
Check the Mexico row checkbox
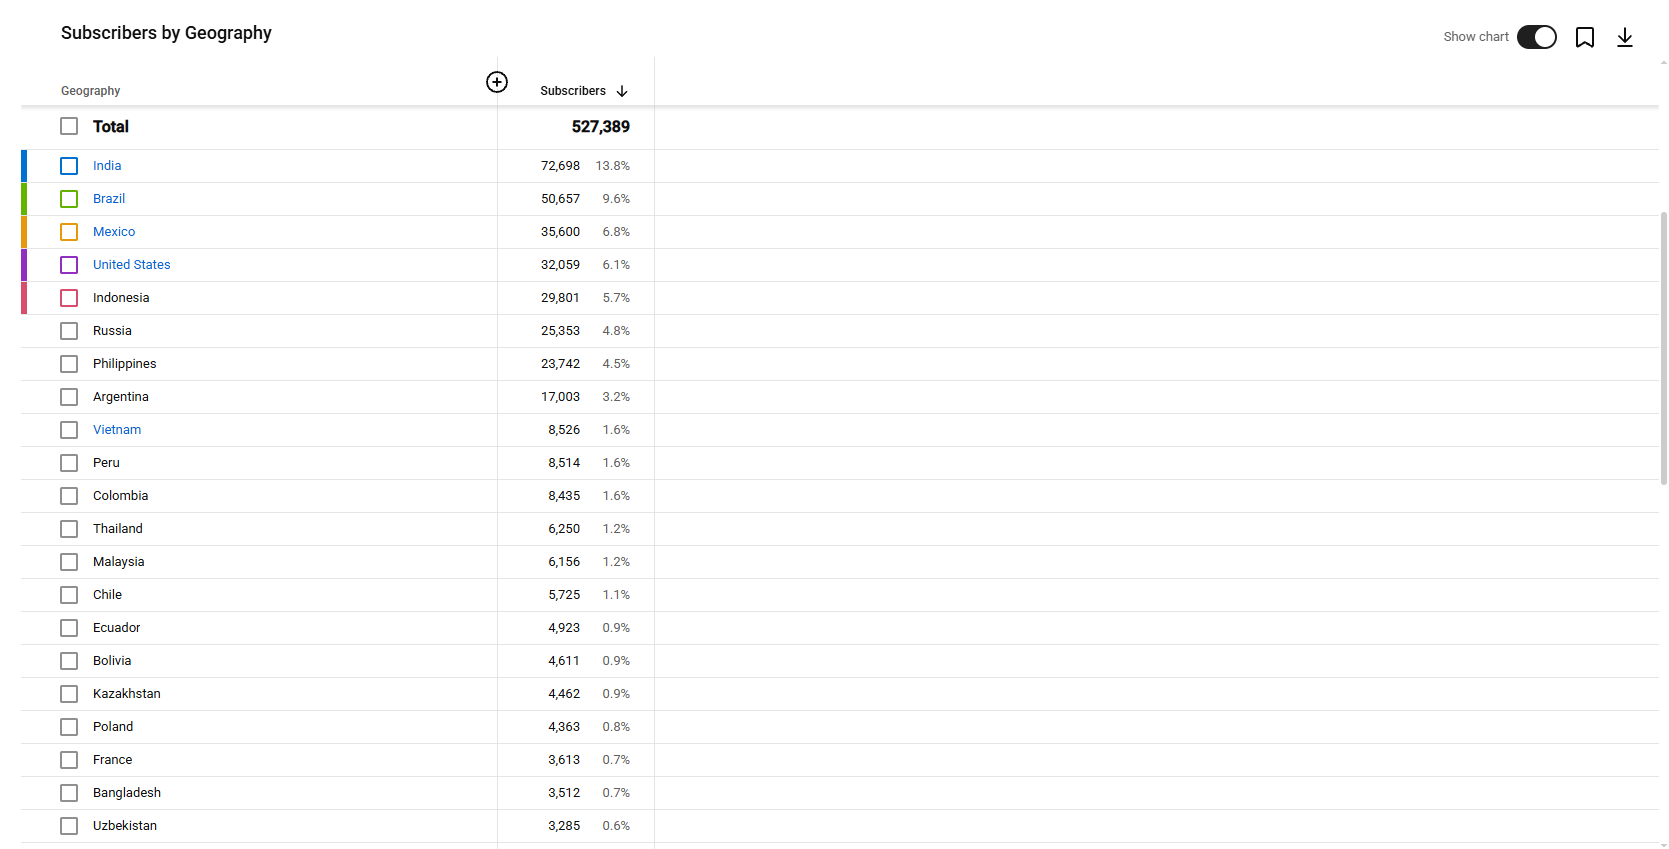click(x=69, y=232)
